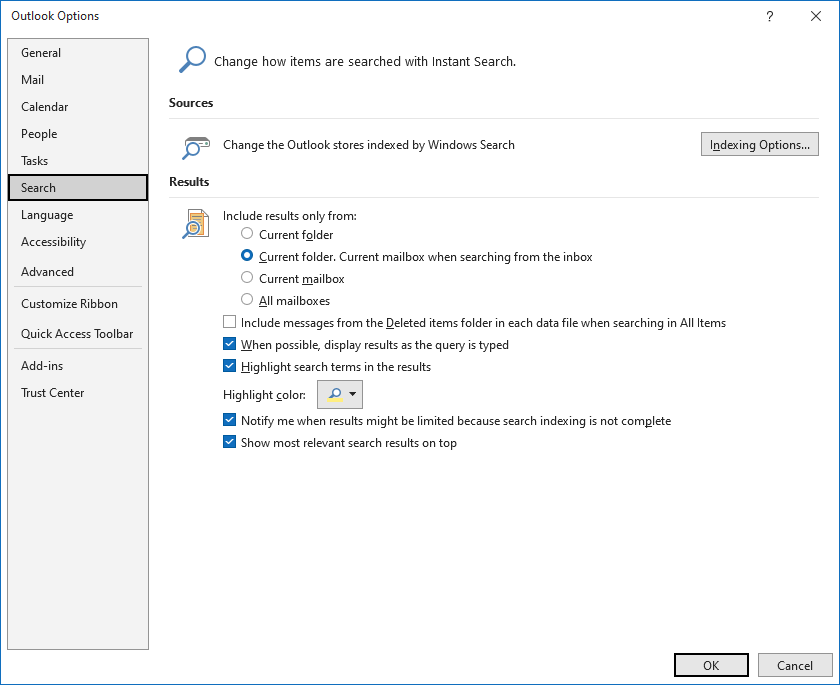The image size is (840, 685).
Task: Click the Results document search icon
Action: [196, 224]
